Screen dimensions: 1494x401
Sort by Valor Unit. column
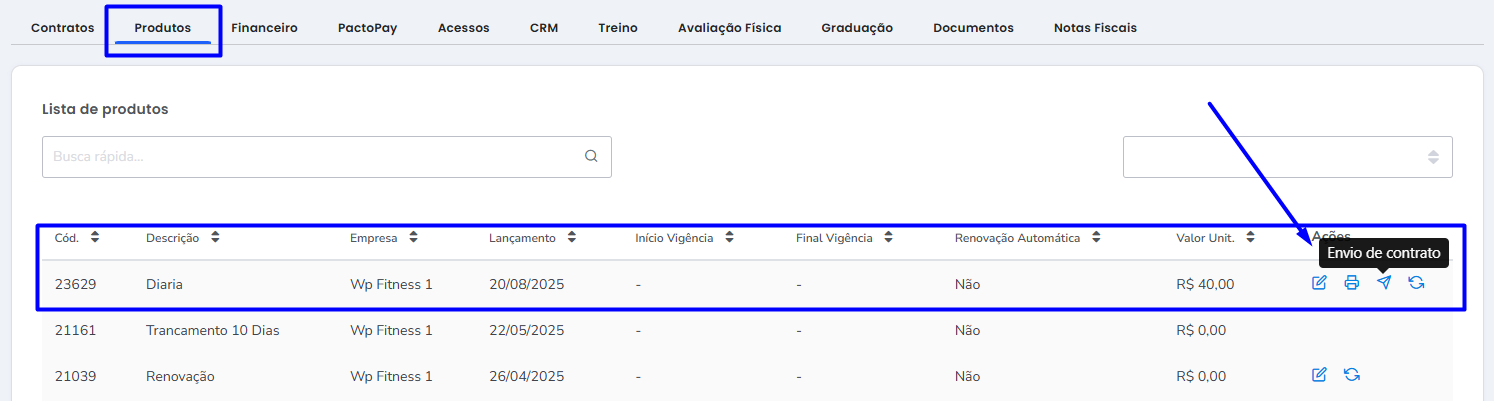pos(1250,238)
